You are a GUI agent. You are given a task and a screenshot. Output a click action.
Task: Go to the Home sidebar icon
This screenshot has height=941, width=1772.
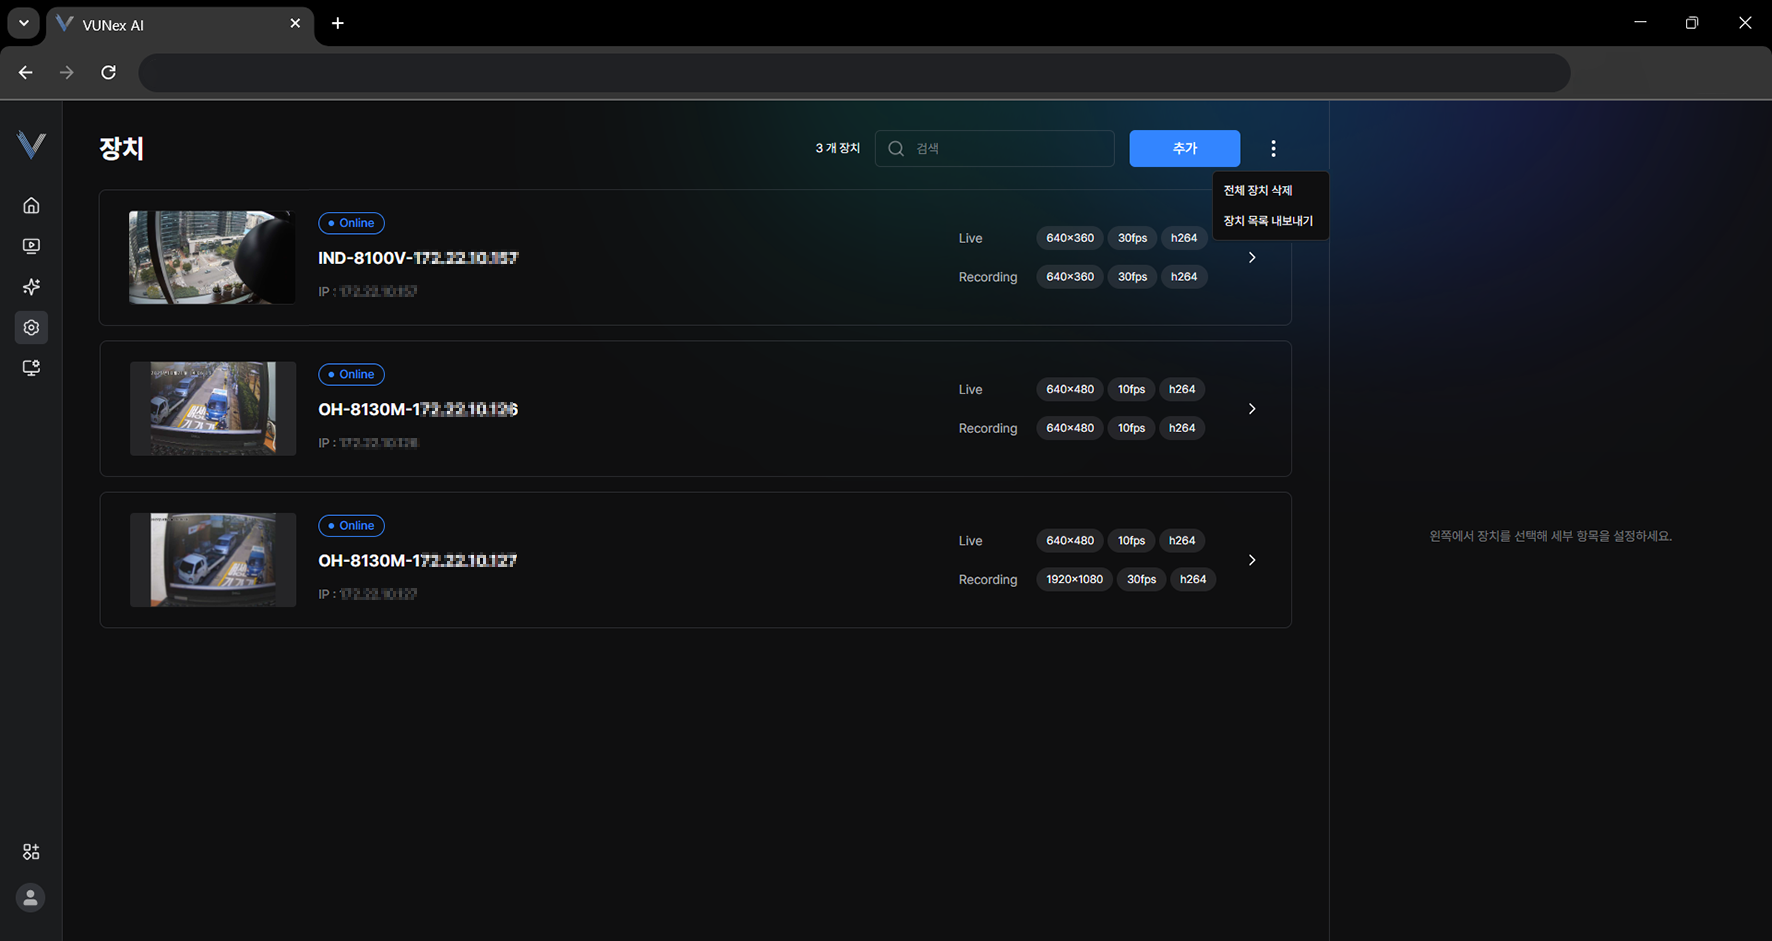31,205
